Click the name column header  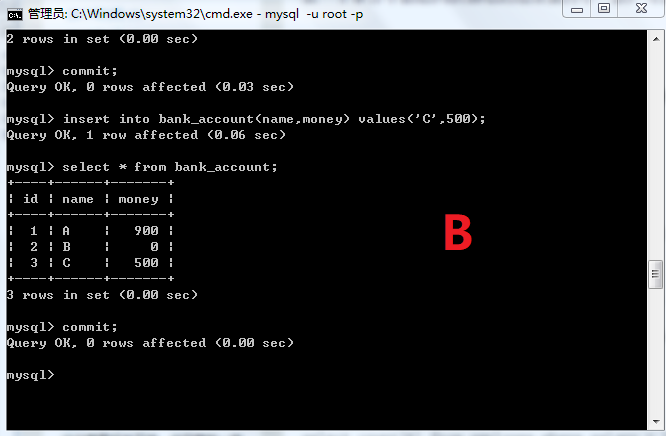click(x=78, y=199)
